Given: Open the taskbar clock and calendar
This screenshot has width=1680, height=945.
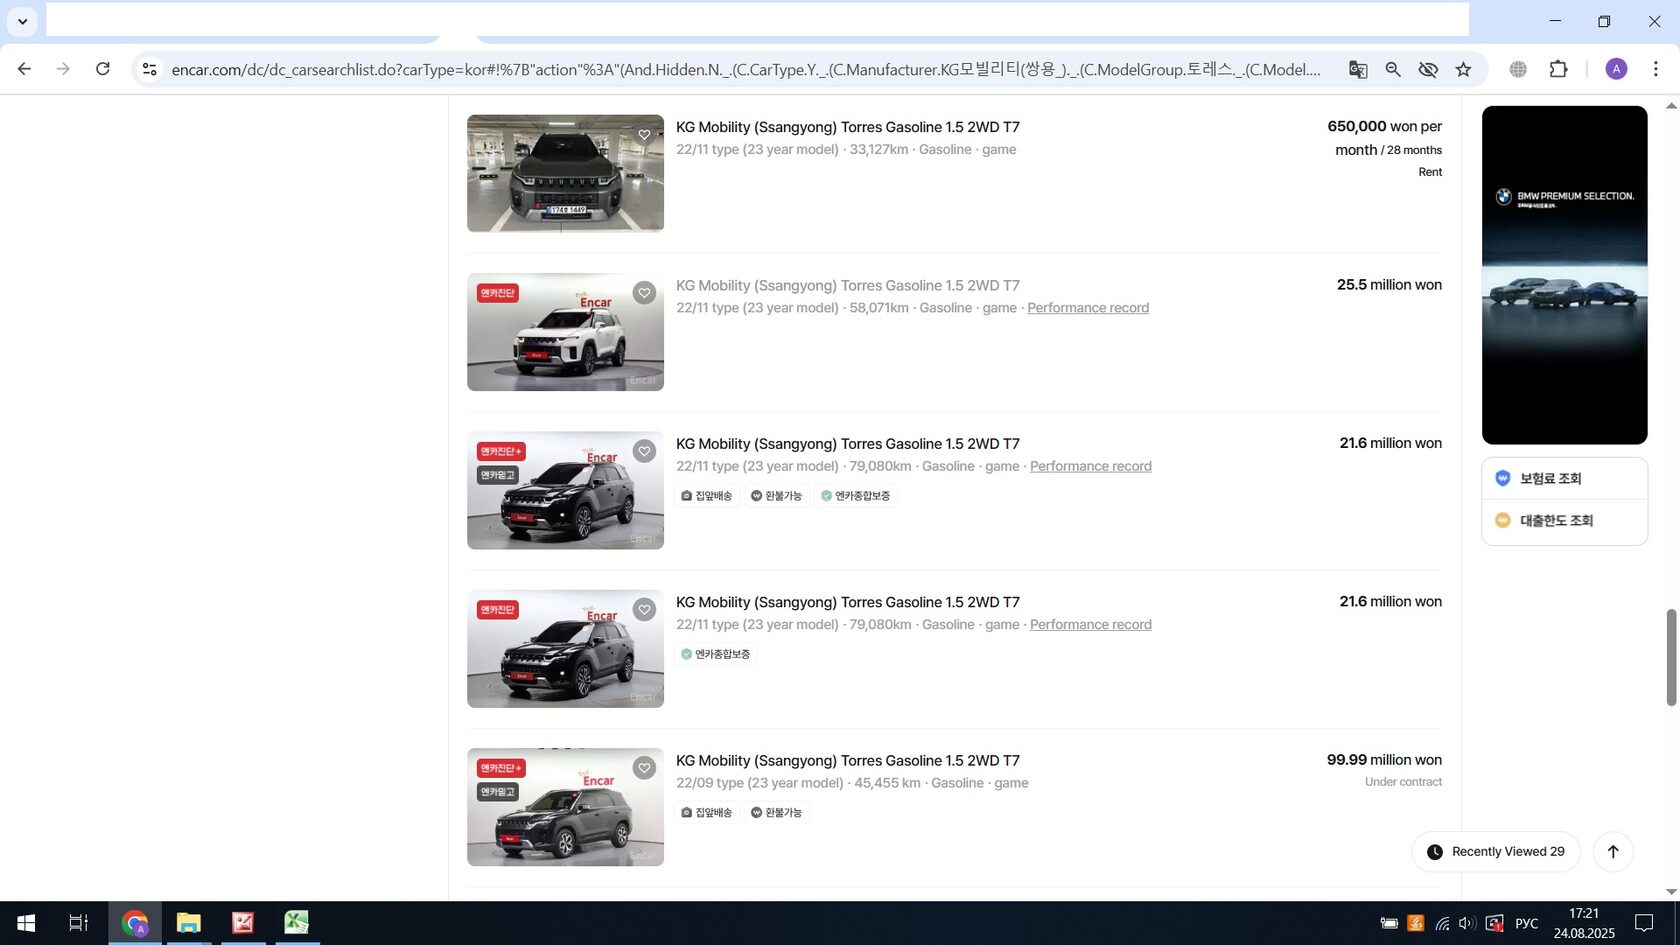Looking at the screenshot, I should coord(1584,923).
